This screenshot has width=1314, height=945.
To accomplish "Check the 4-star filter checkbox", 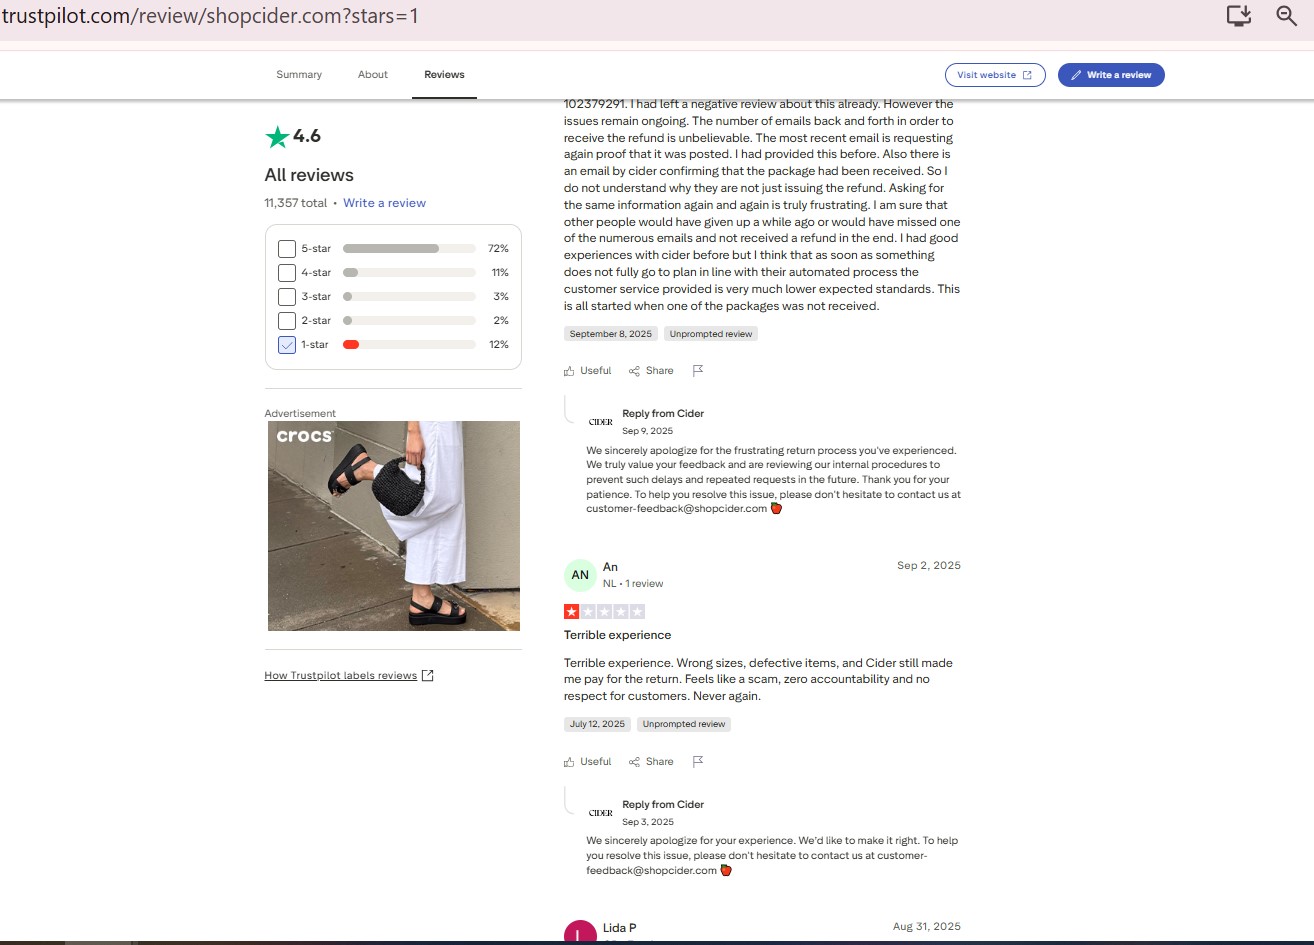I will pyautogui.click(x=287, y=273).
